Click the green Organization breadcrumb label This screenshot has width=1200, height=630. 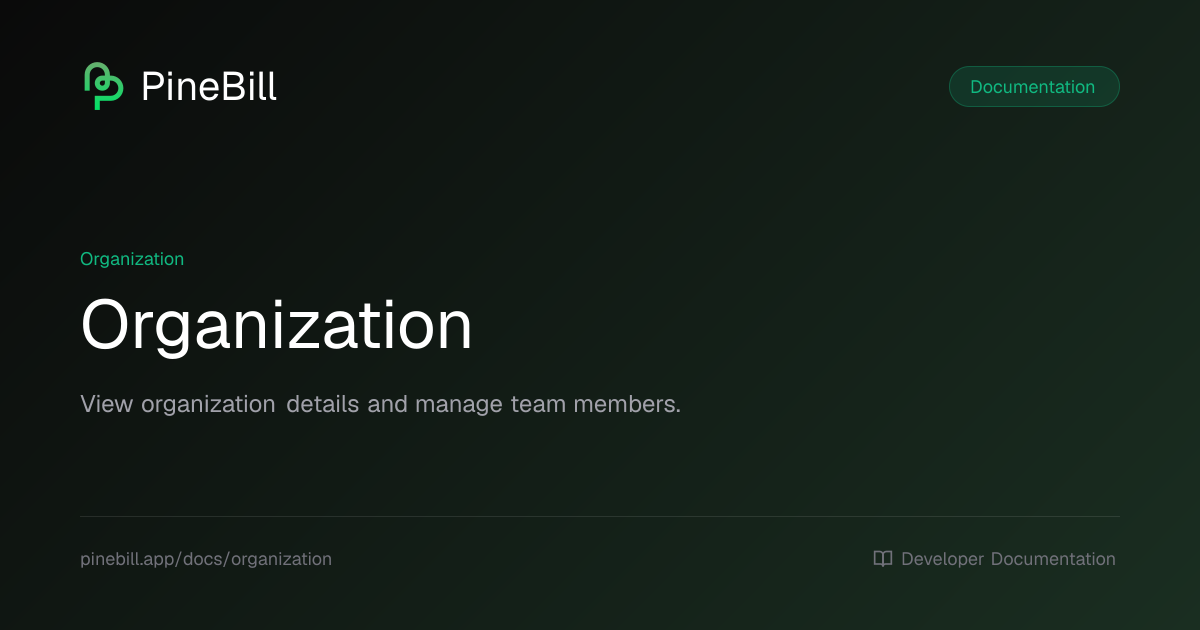pyautogui.click(x=132, y=259)
